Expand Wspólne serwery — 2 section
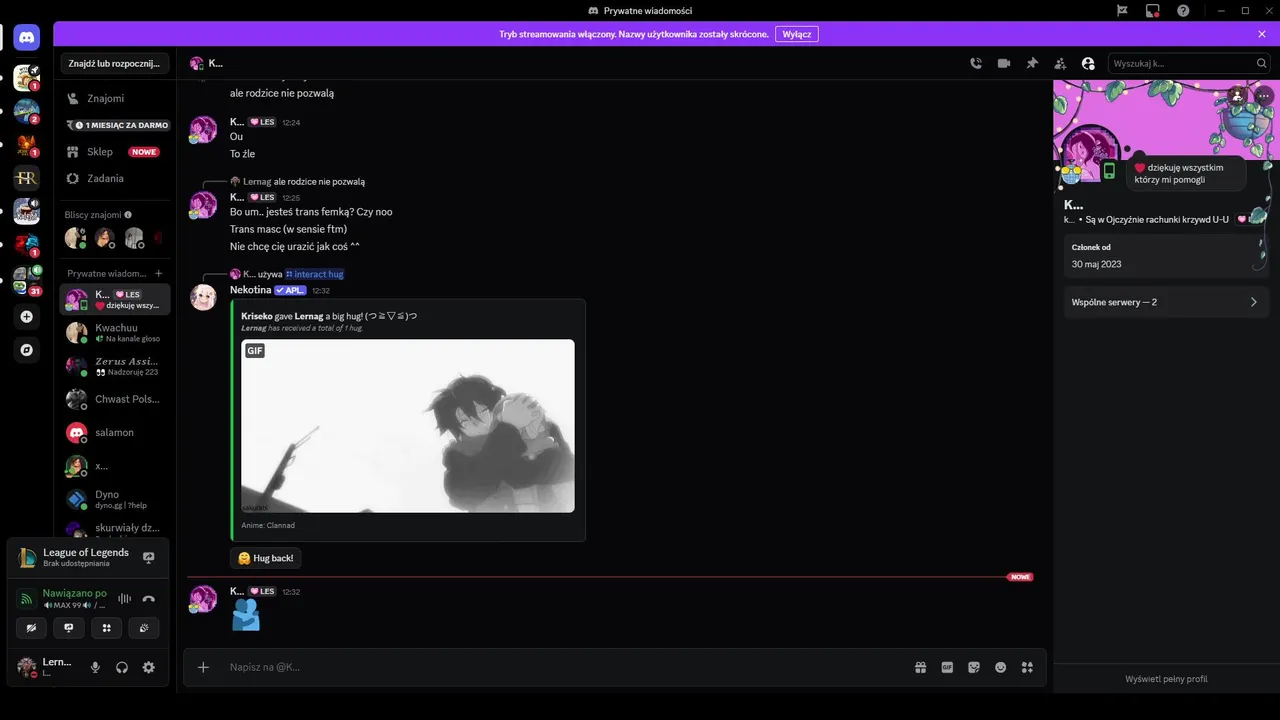1280x720 pixels. 1165,302
